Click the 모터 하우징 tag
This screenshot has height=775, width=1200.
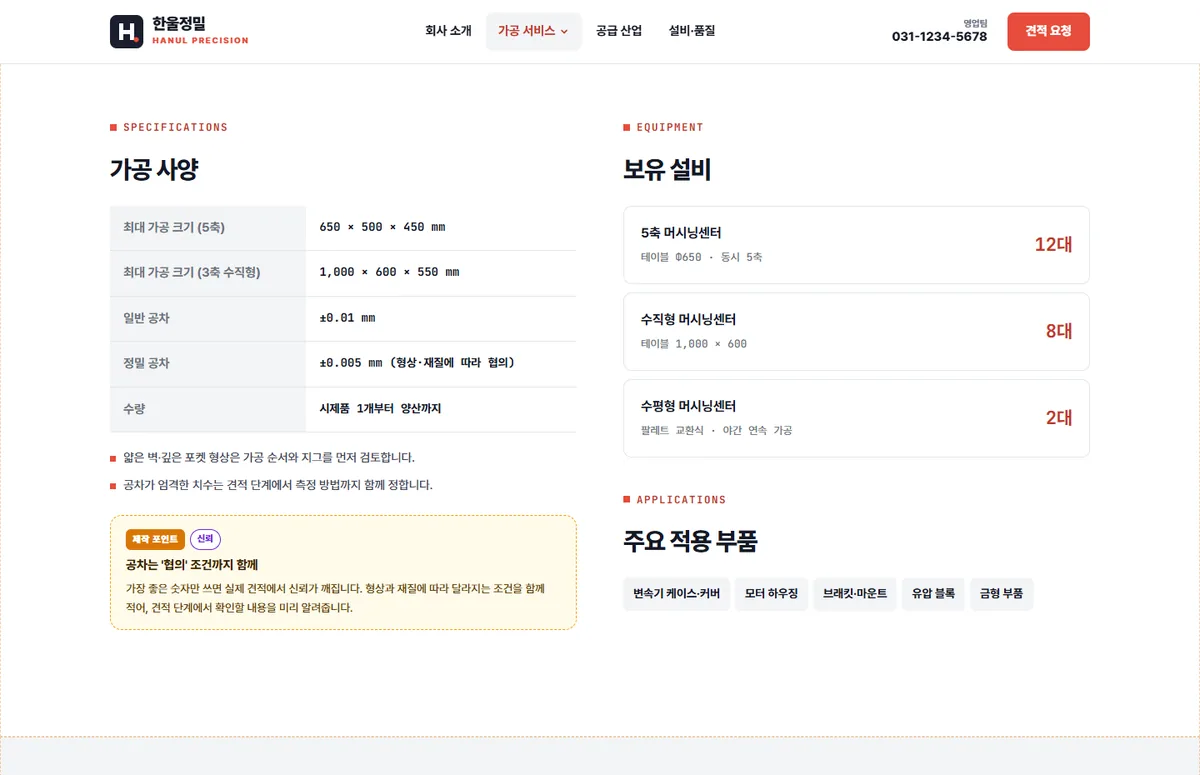pyautogui.click(x=771, y=594)
